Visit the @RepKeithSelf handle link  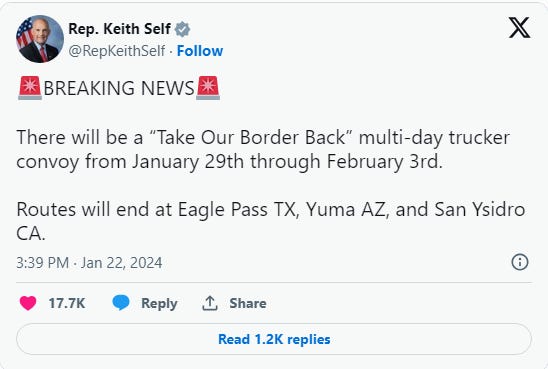coord(117,51)
